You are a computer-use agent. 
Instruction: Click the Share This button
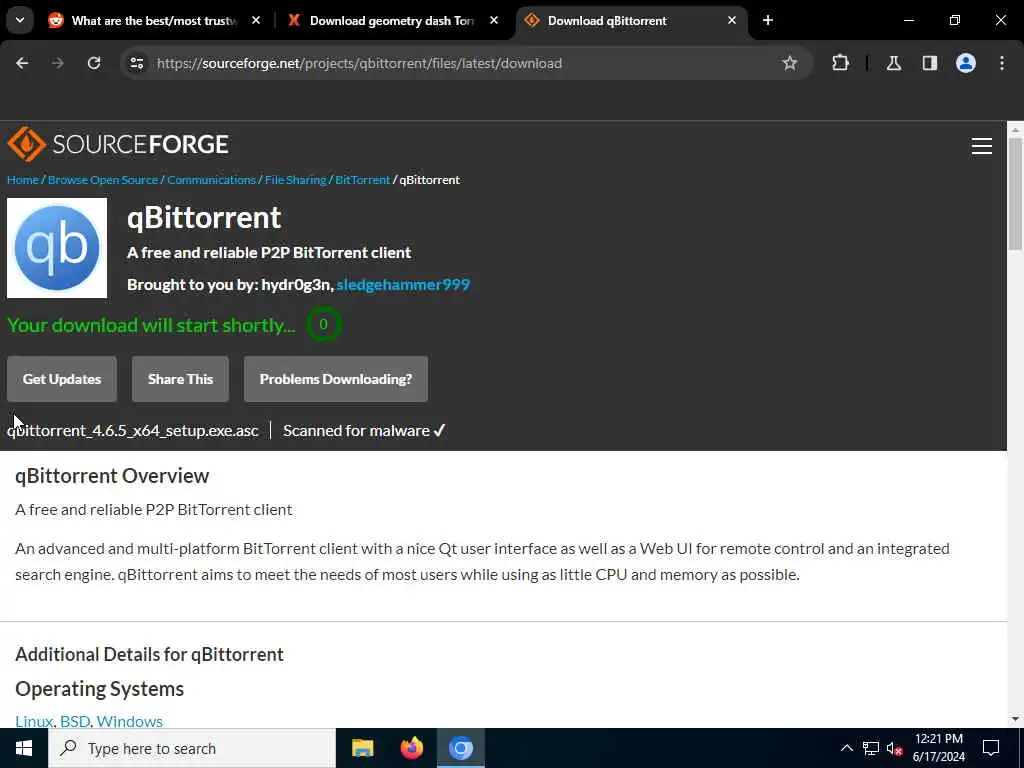(x=180, y=379)
